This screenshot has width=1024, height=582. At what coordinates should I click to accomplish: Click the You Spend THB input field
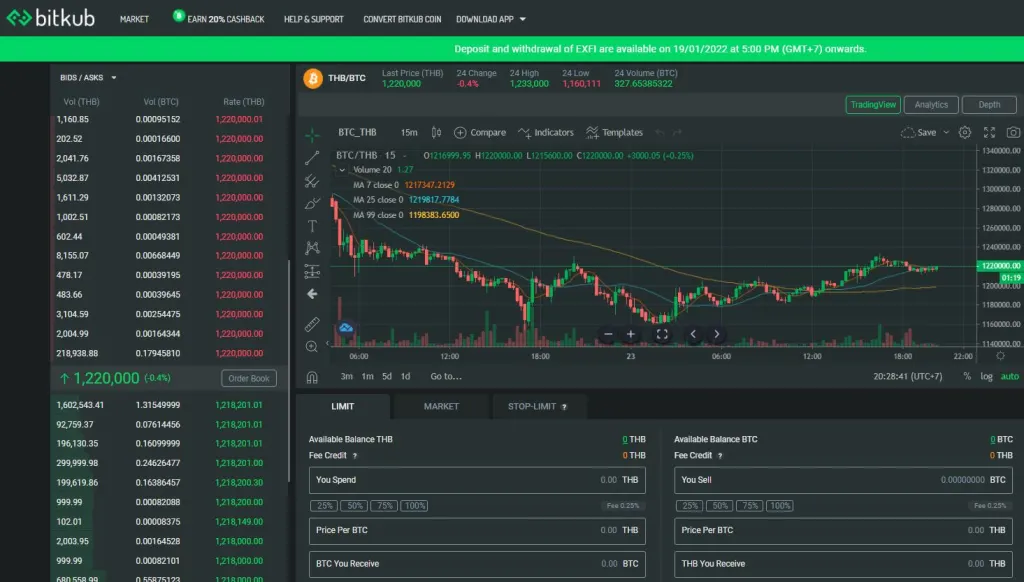[x=477, y=480]
